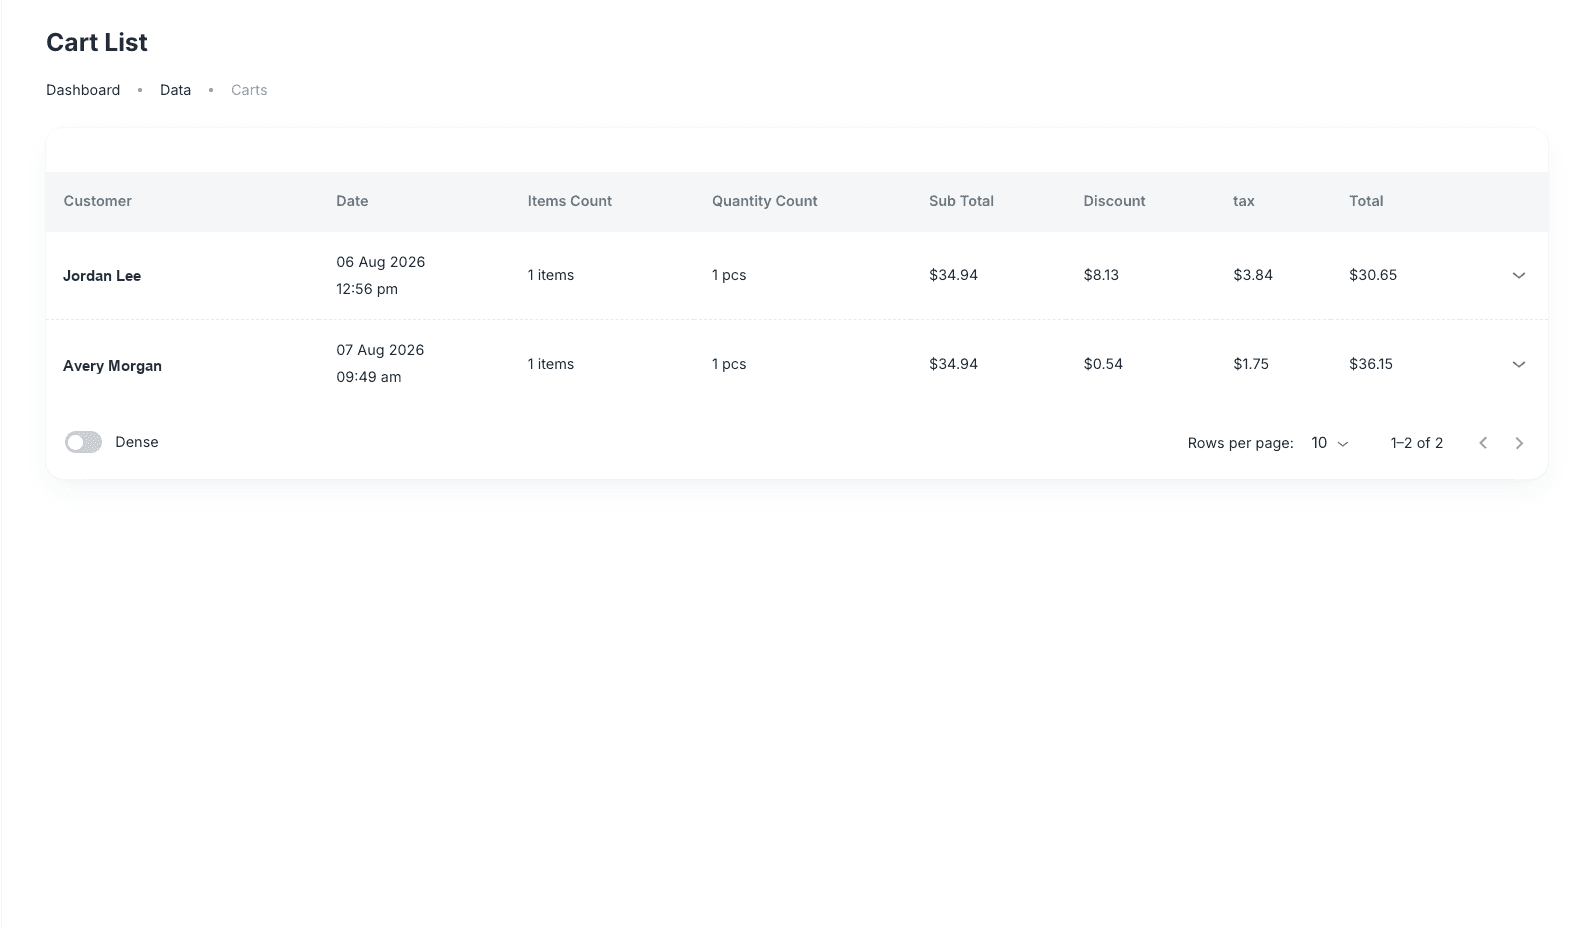This screenshot has width=1592, height=928.
Task: Click the Customer column header
Action: coord(97,201)
